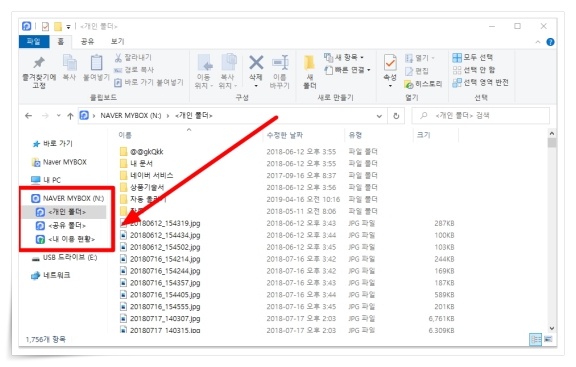Open the Easy access (빠른 연결) dropdown
Image resolution: width=576 pixels, height=367 pixels.
pos(347,69)
